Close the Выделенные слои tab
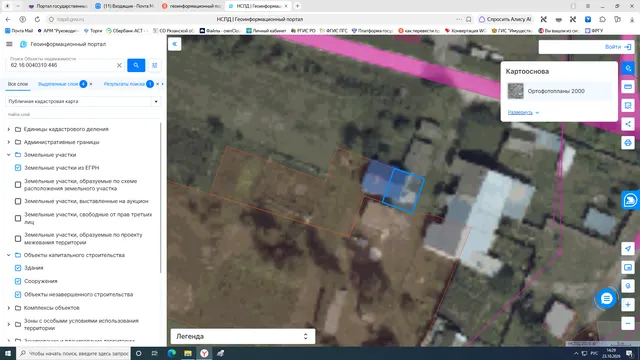Screen dimensions: 640x360 coord(91,84)
